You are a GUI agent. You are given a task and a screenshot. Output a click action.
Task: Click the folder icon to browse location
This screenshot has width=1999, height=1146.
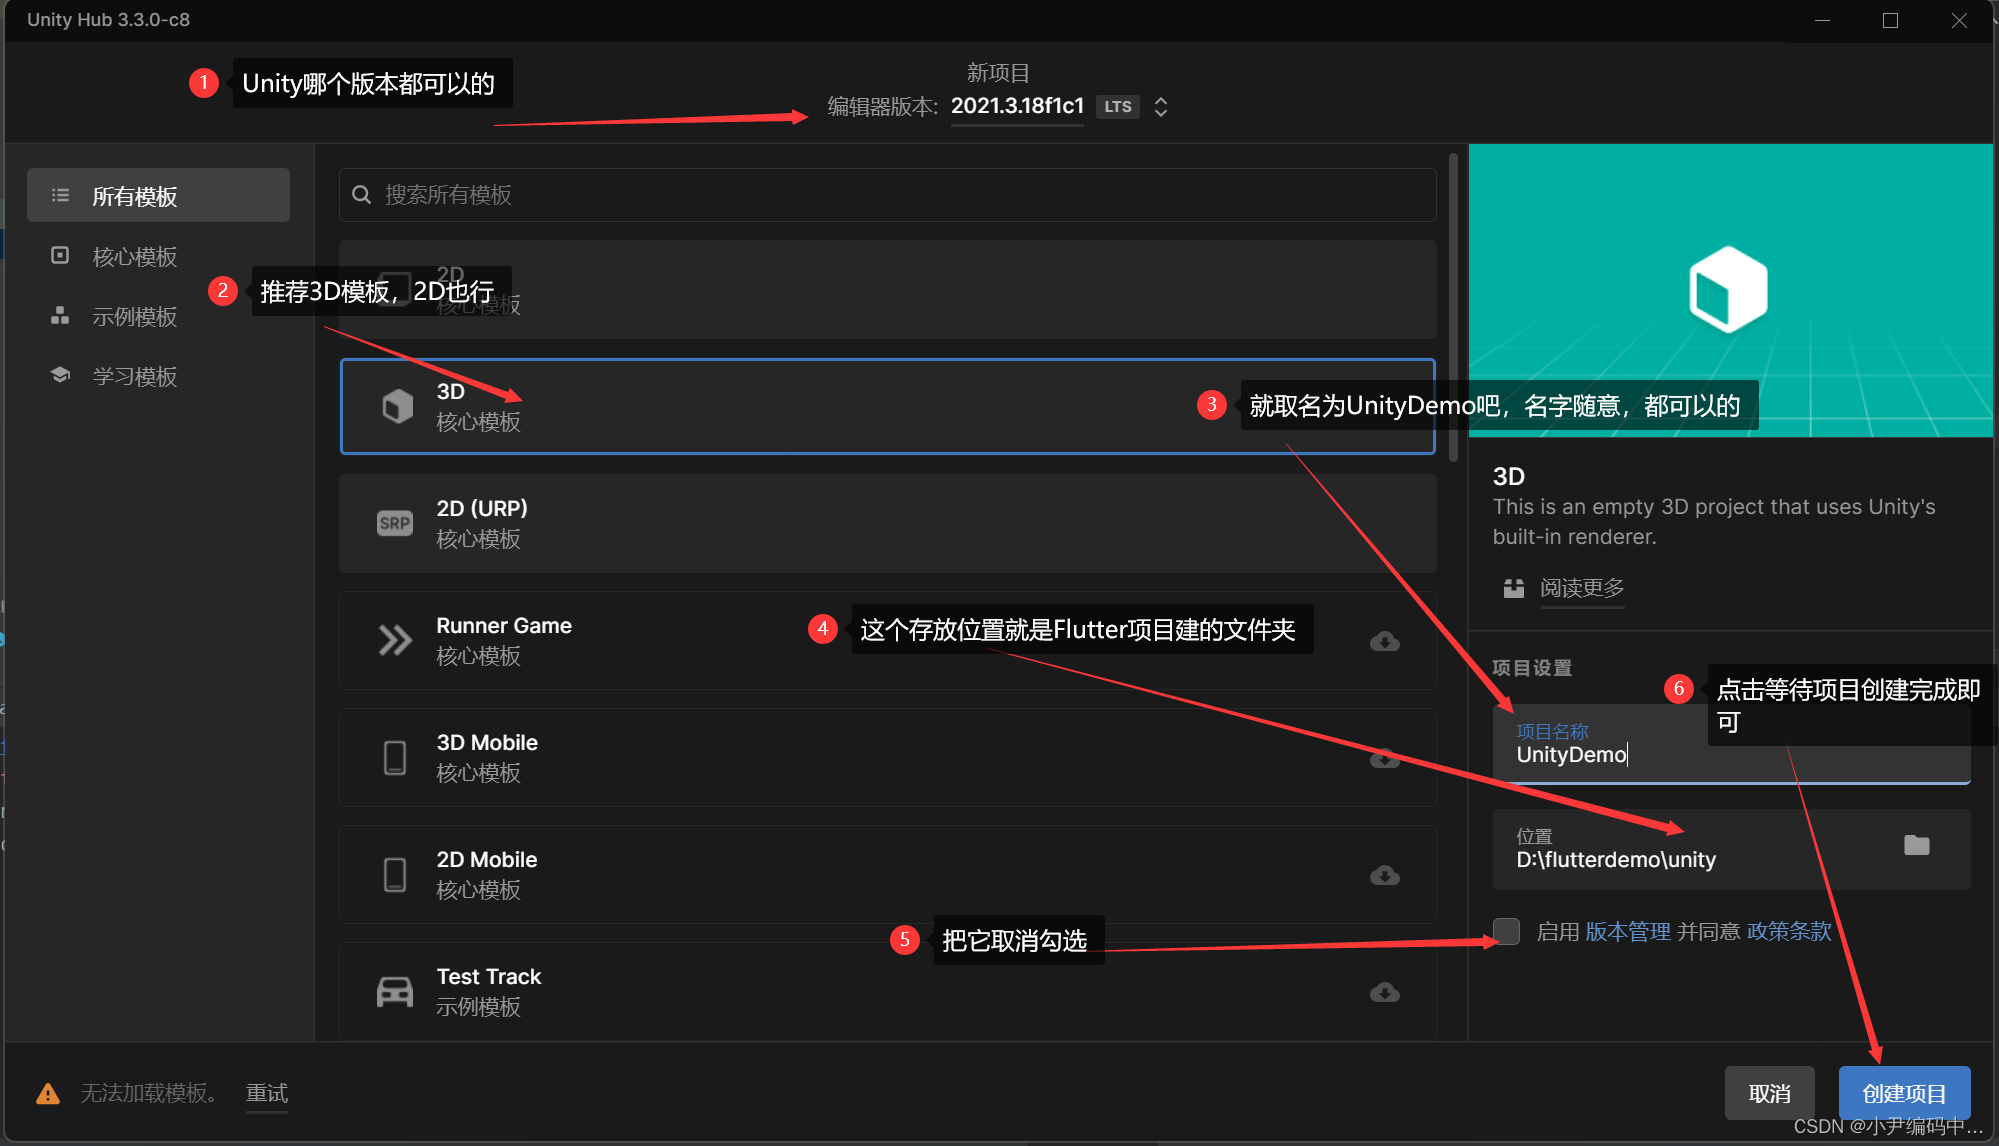(x=1916, y=846)
